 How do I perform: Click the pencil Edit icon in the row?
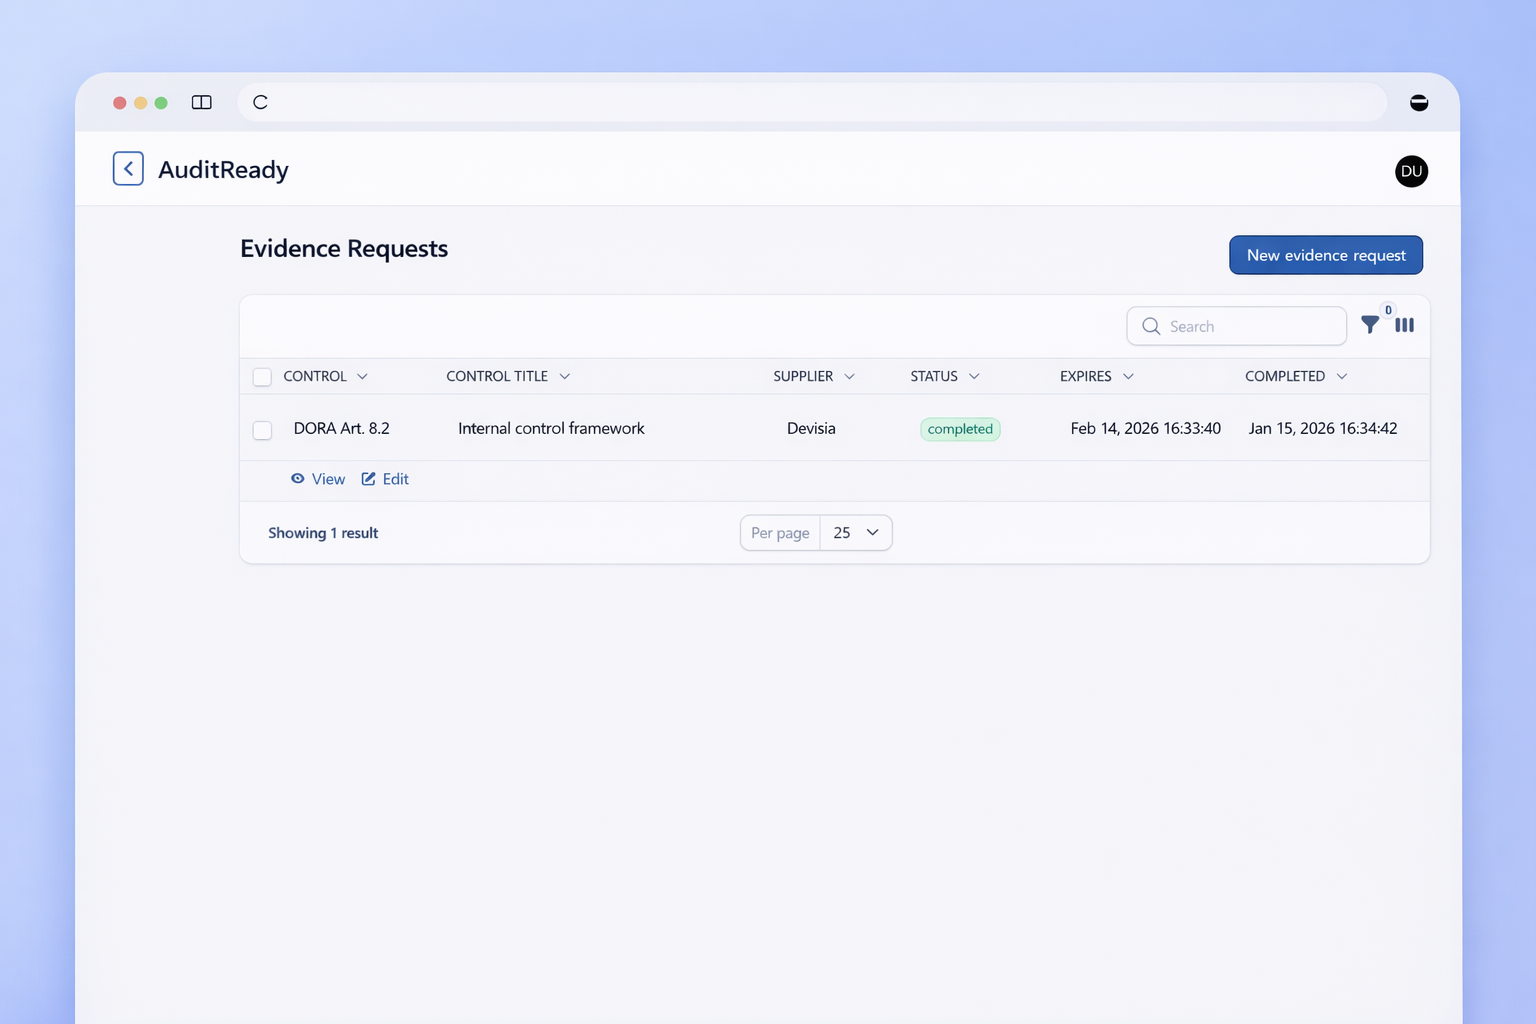[369, 479]
